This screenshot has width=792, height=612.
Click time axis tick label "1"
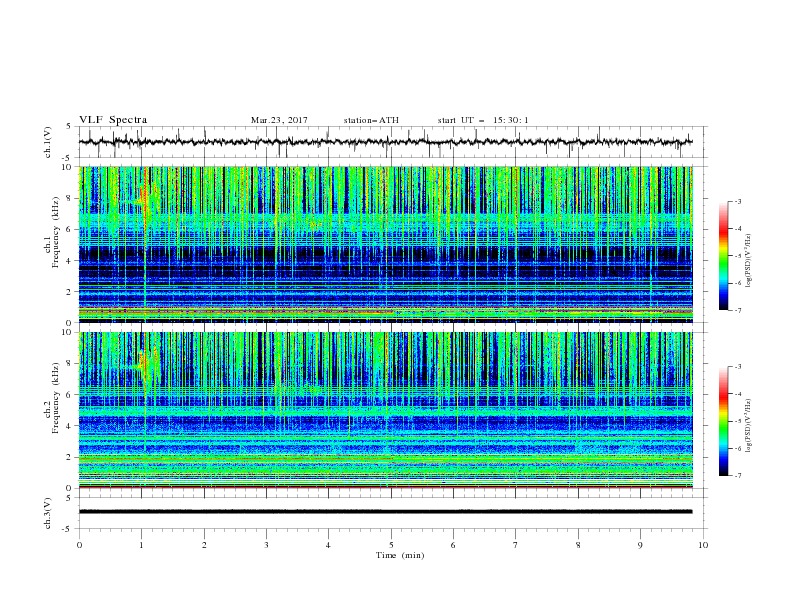pyautogui.click(x=141, y=545)
